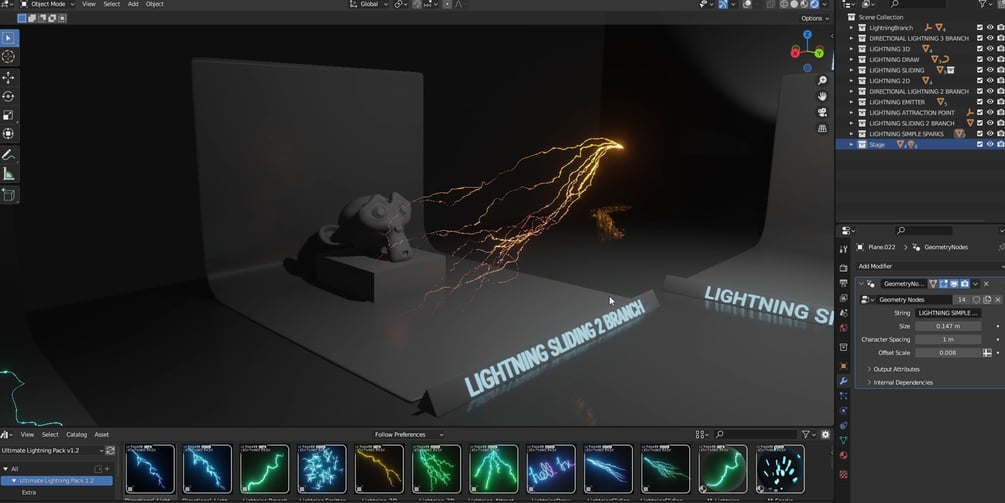The width and height of the screenshot is (1005, 503).
Task: Open the World properties tab
Action: coord(843,327)
